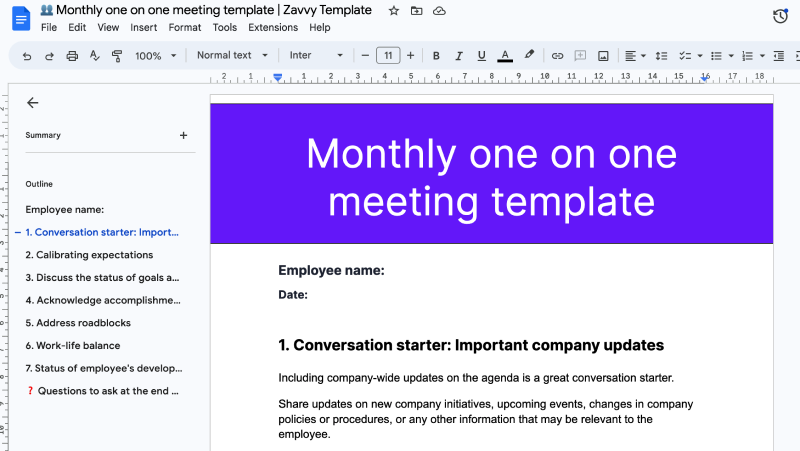Insert a checklist
The image size is (800, 451).
pyautogui.click(x=685, y=56)
